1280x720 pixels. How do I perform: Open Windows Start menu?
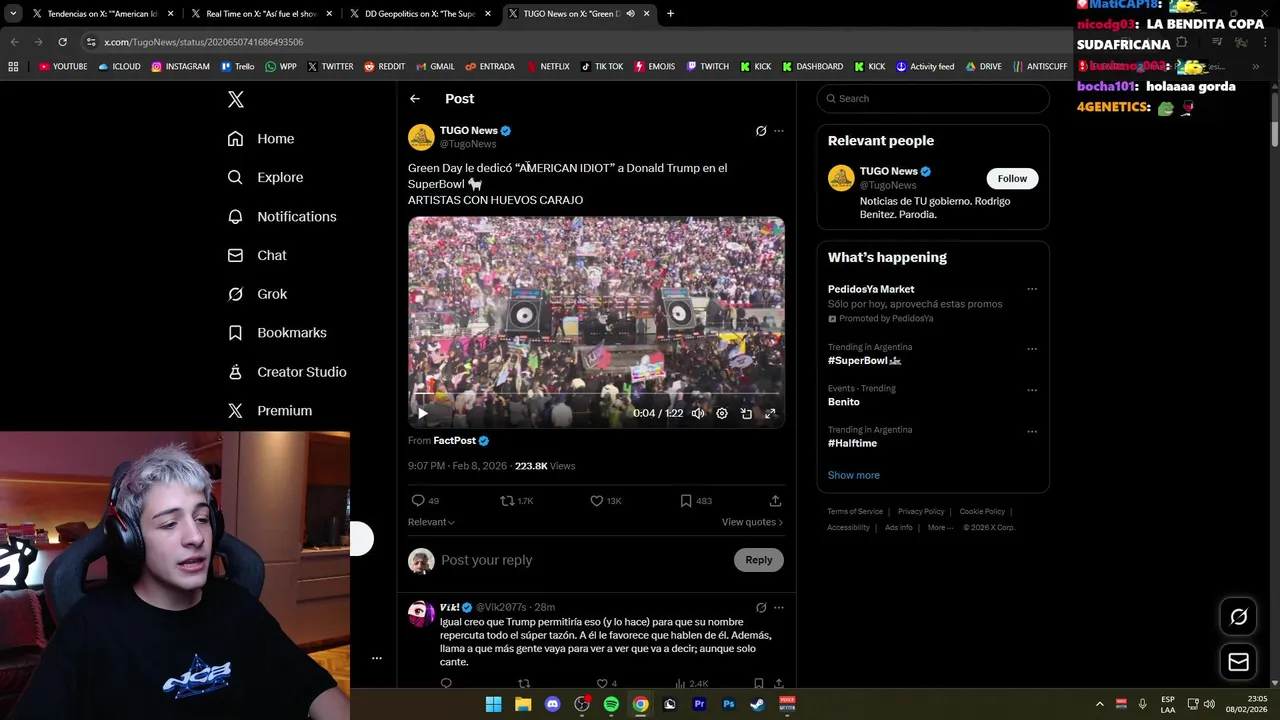(493, 704)
